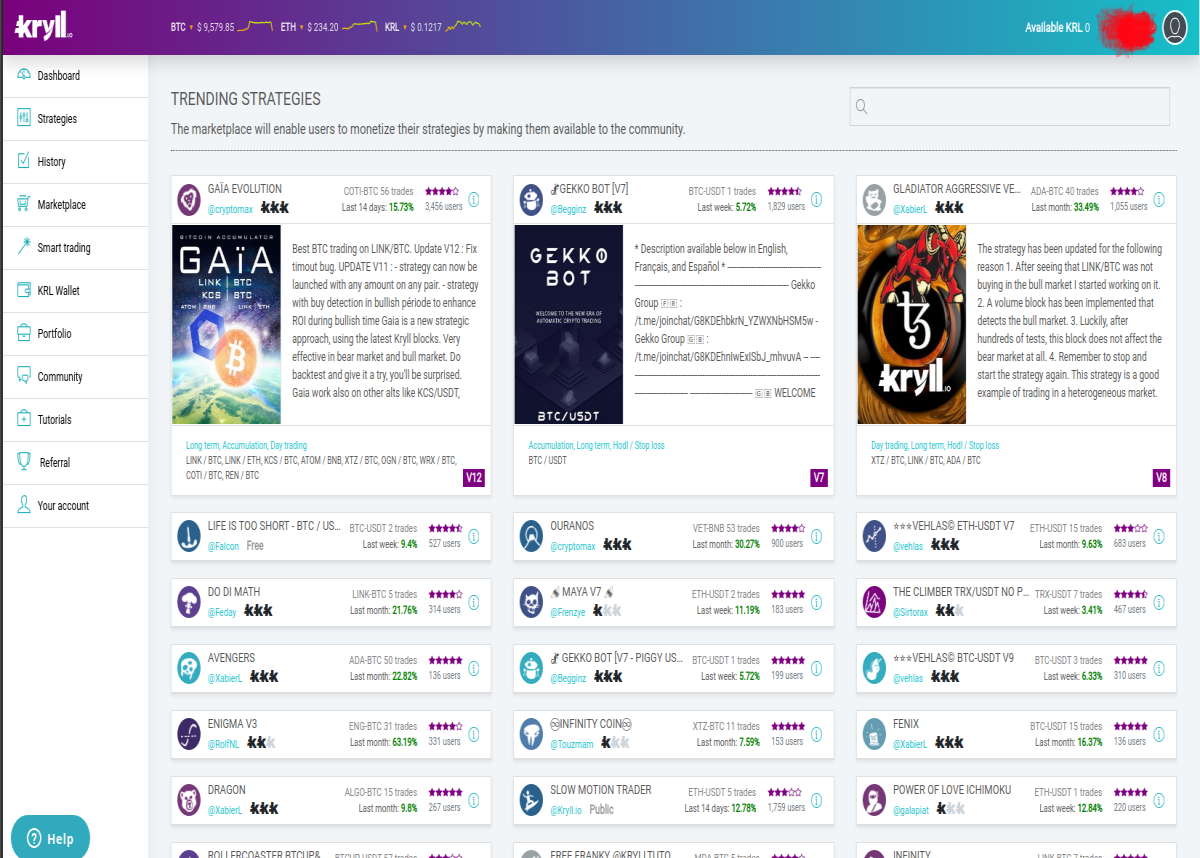Click the Gladiator kryll.io thumbnail image

point(912,325)
